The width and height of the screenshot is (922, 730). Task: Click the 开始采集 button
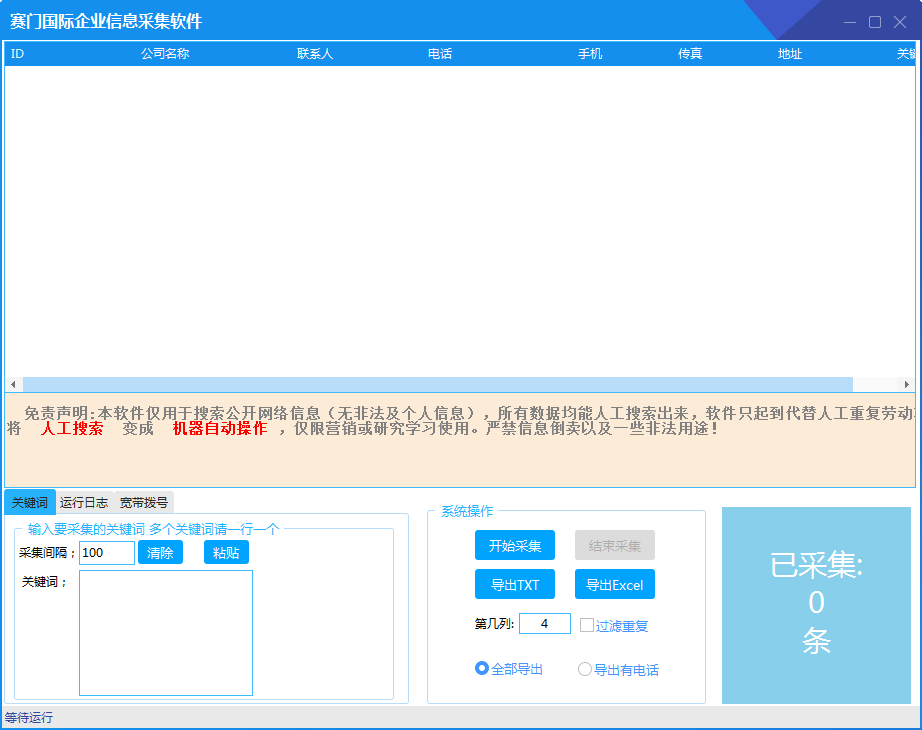515,545
